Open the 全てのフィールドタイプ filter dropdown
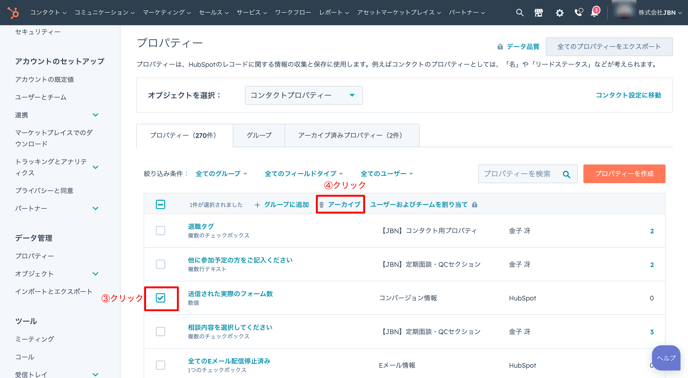The height and width of the screenshot is (378, 688). (x=303, y=174)
